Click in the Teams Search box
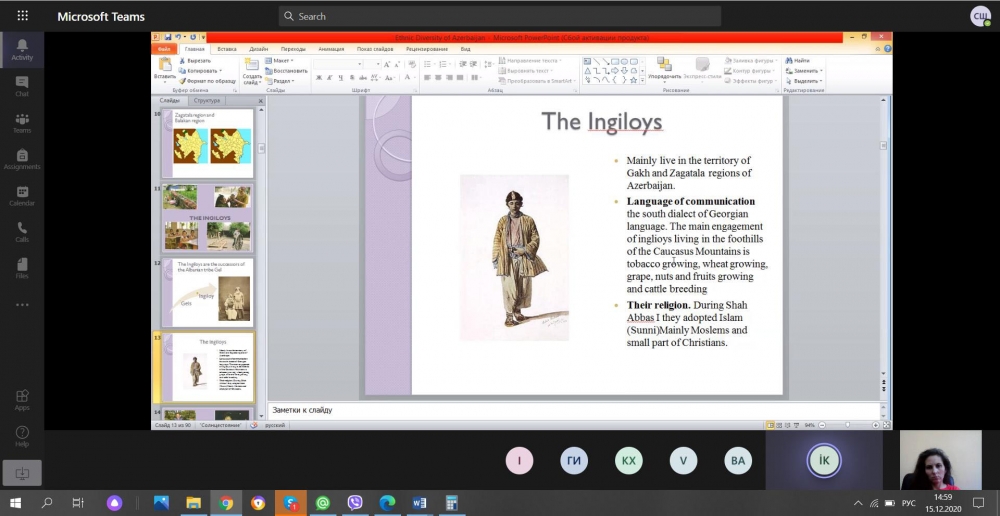The image size is (1000, 516). pos(500,16)
